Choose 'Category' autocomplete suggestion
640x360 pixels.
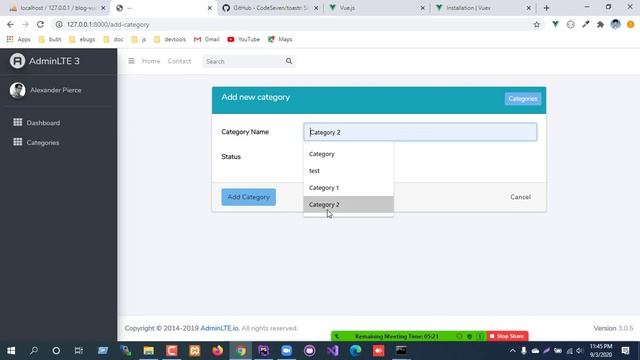click(348, 154)
